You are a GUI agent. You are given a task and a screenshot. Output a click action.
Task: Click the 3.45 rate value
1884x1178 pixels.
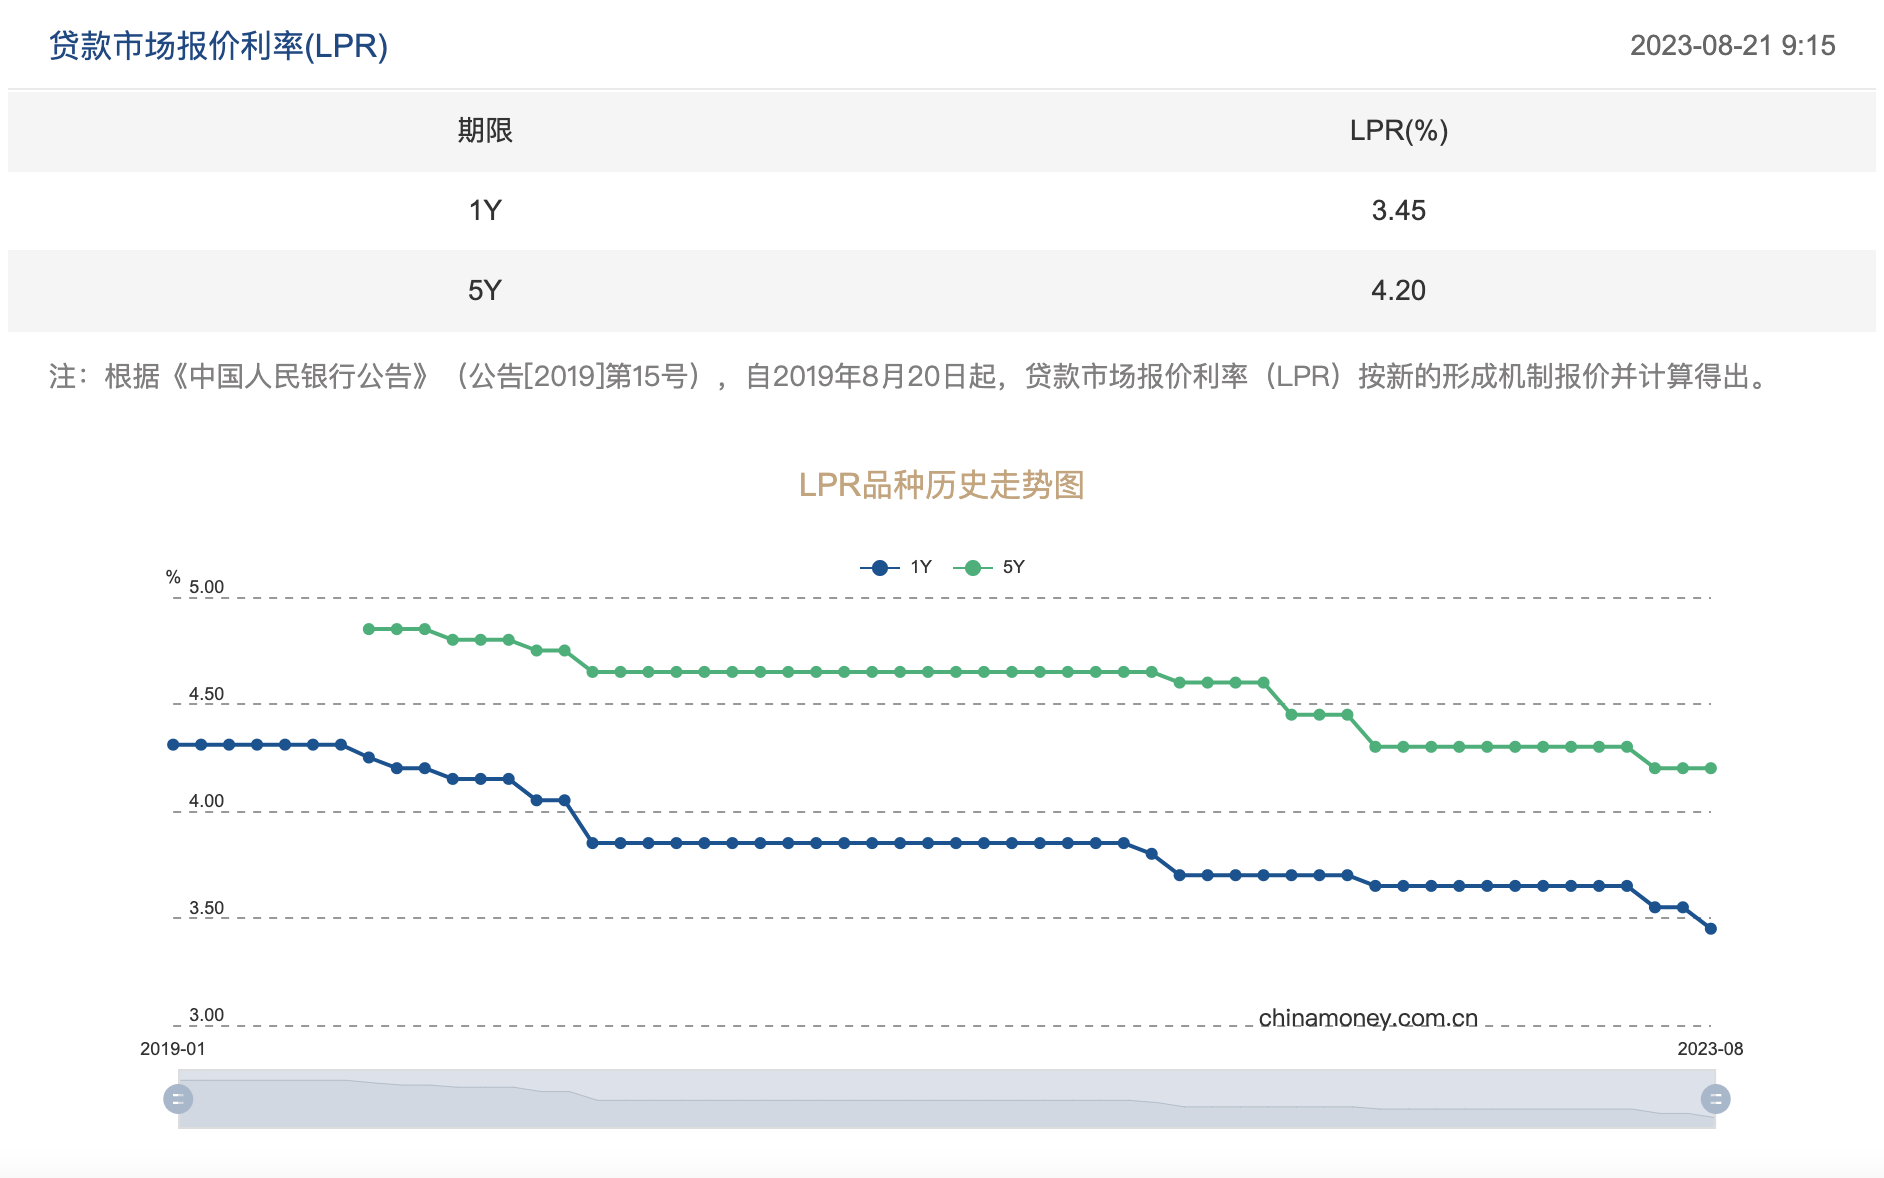point(1398,211)
